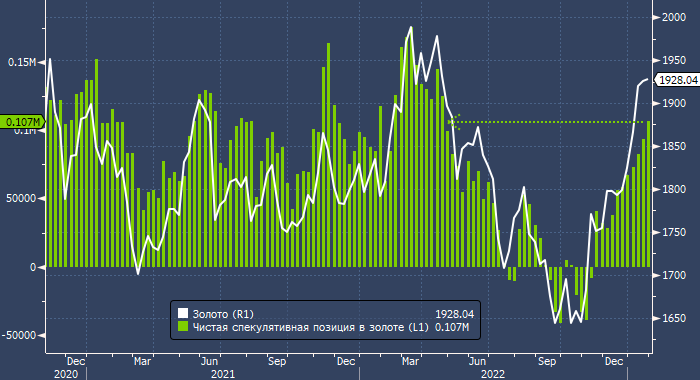The width and height of the screenshot is (700, 380).
Task: Click the Sep label right of 2022
Action: (x=547, y=361)
